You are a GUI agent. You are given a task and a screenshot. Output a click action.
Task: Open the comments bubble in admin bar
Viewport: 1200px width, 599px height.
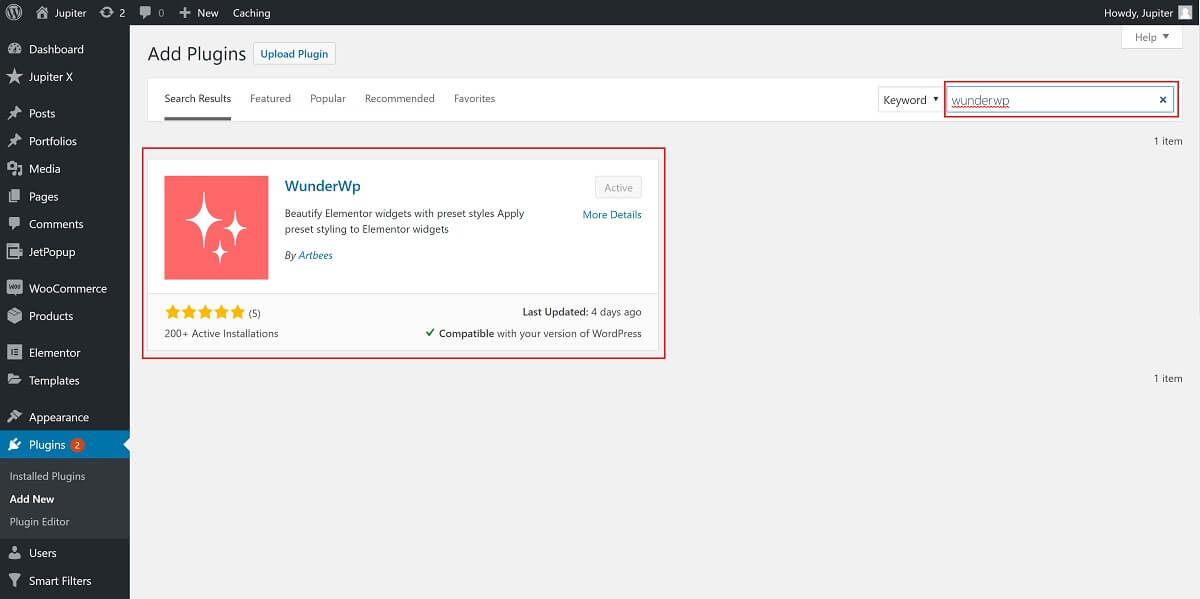(x=146, y=13)
